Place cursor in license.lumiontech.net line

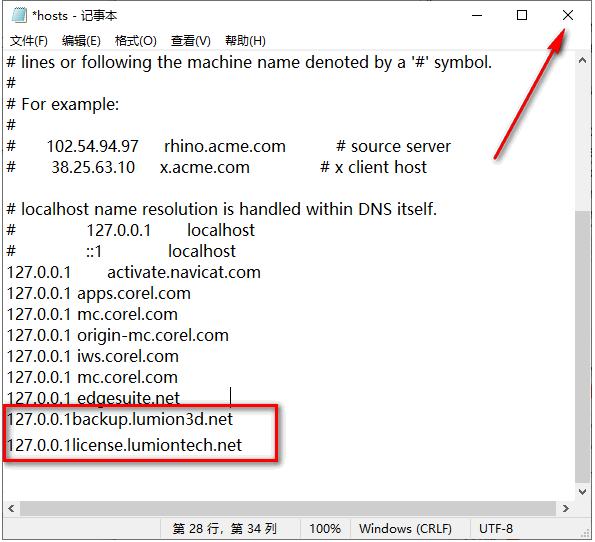pos(124,445)
